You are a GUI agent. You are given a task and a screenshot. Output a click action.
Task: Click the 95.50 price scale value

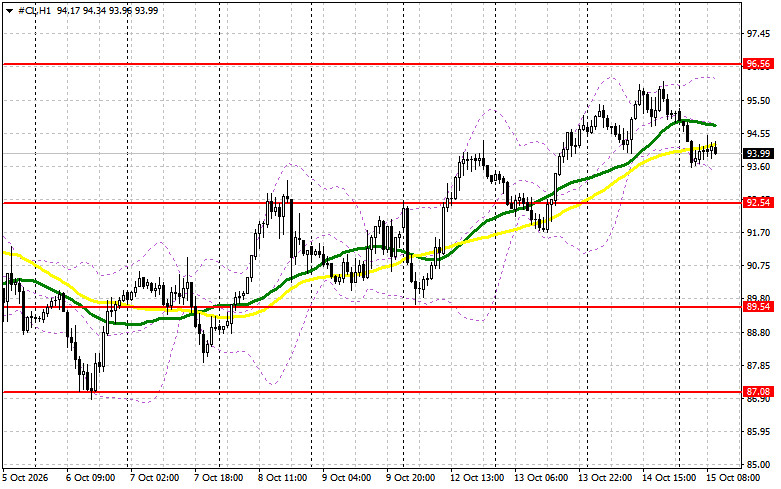pyautogui.click(x=758, y=101)
